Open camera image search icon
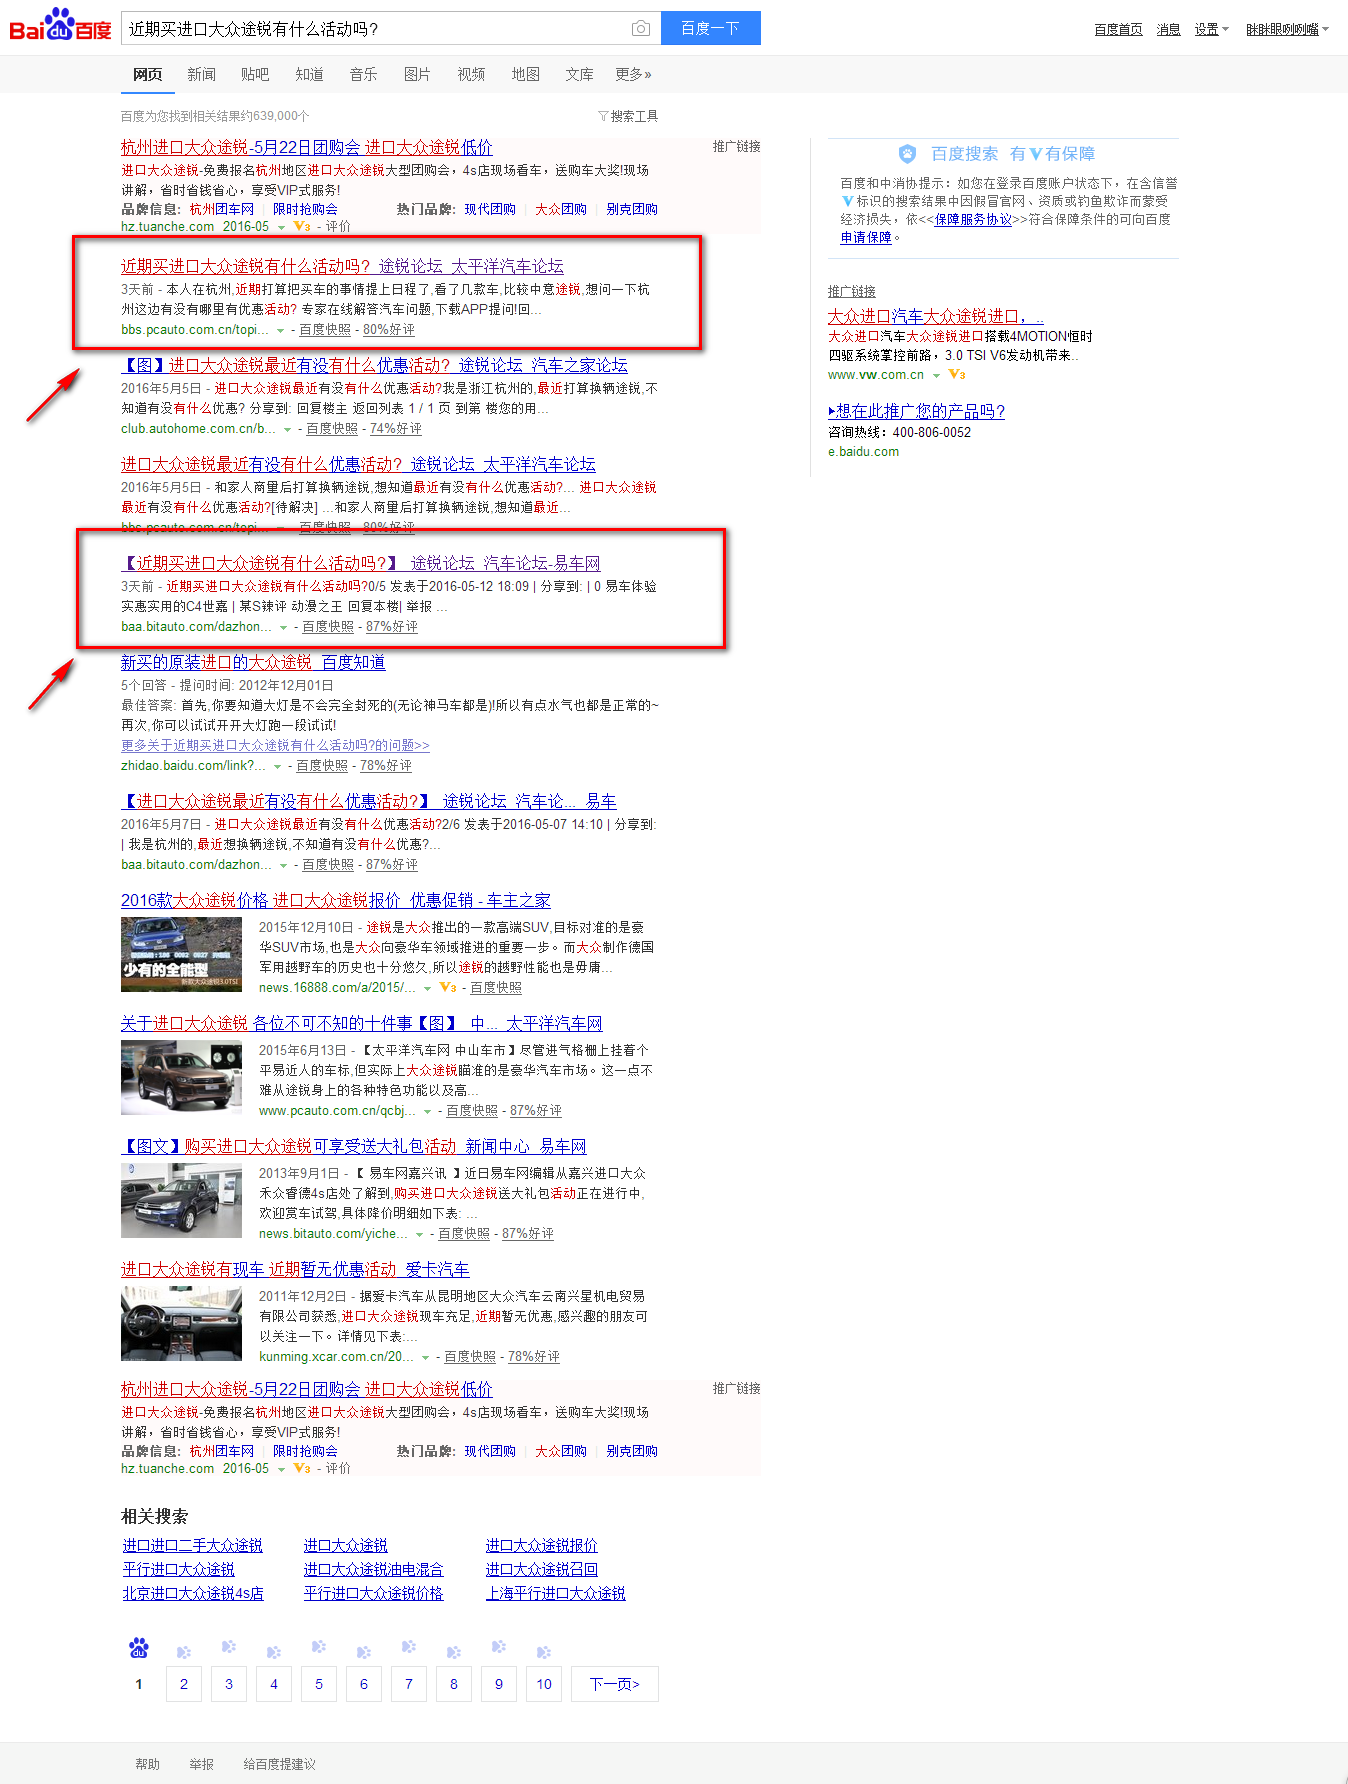The image size is (1348, 1784). (641, 29)
